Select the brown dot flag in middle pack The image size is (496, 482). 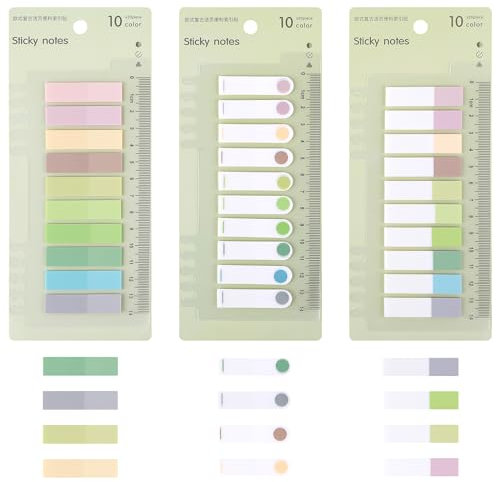pos(256,157)
